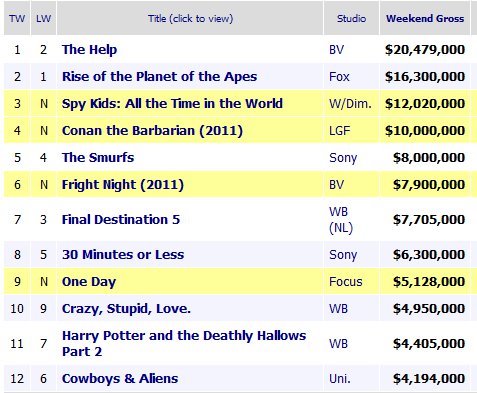Screen dimensions: 477x393
Task: Click Final Destination 5 title
Action: [121, 220]
